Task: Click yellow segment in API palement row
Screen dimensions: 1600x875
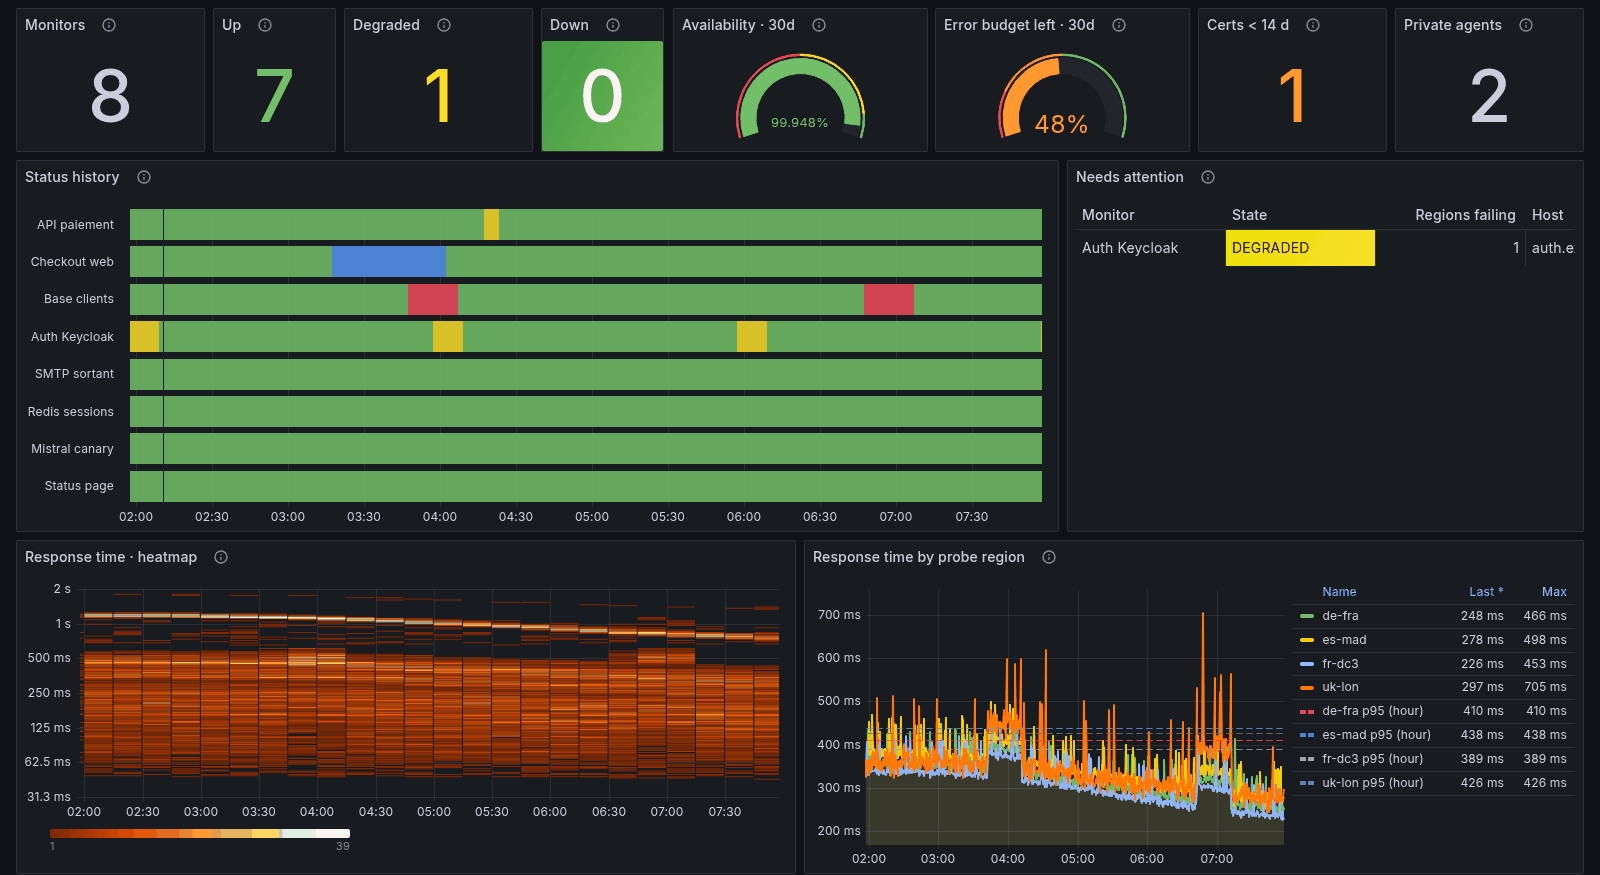Action: tap(491, 225)
